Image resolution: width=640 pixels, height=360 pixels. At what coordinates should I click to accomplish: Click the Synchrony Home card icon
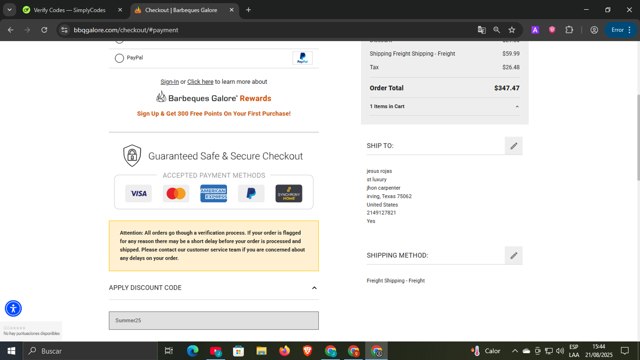pos(289,193)
